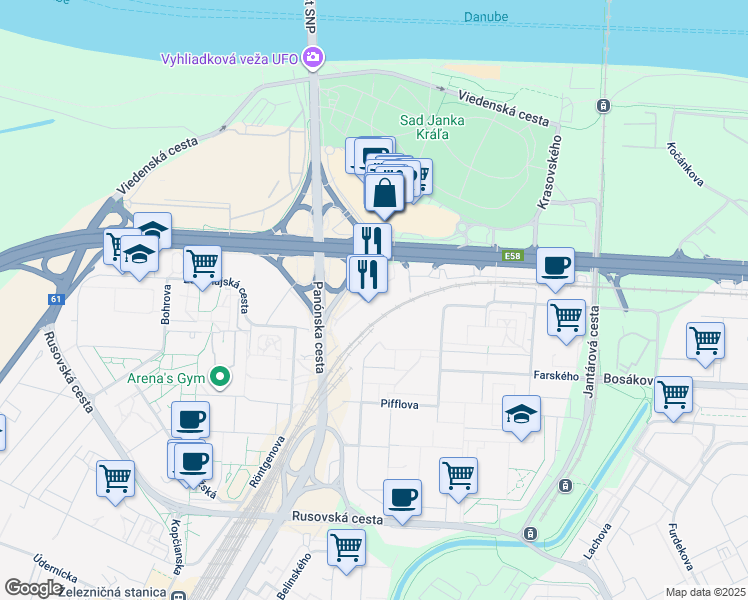Select shopping cart marker south of Pifflova
Screen dimensions: 748x600
458,478
